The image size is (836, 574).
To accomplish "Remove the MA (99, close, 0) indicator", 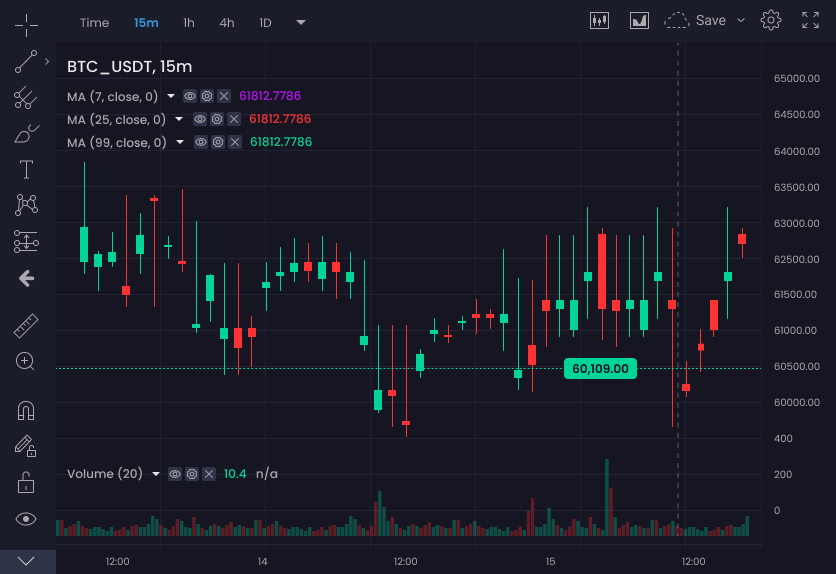I will 234,143.
